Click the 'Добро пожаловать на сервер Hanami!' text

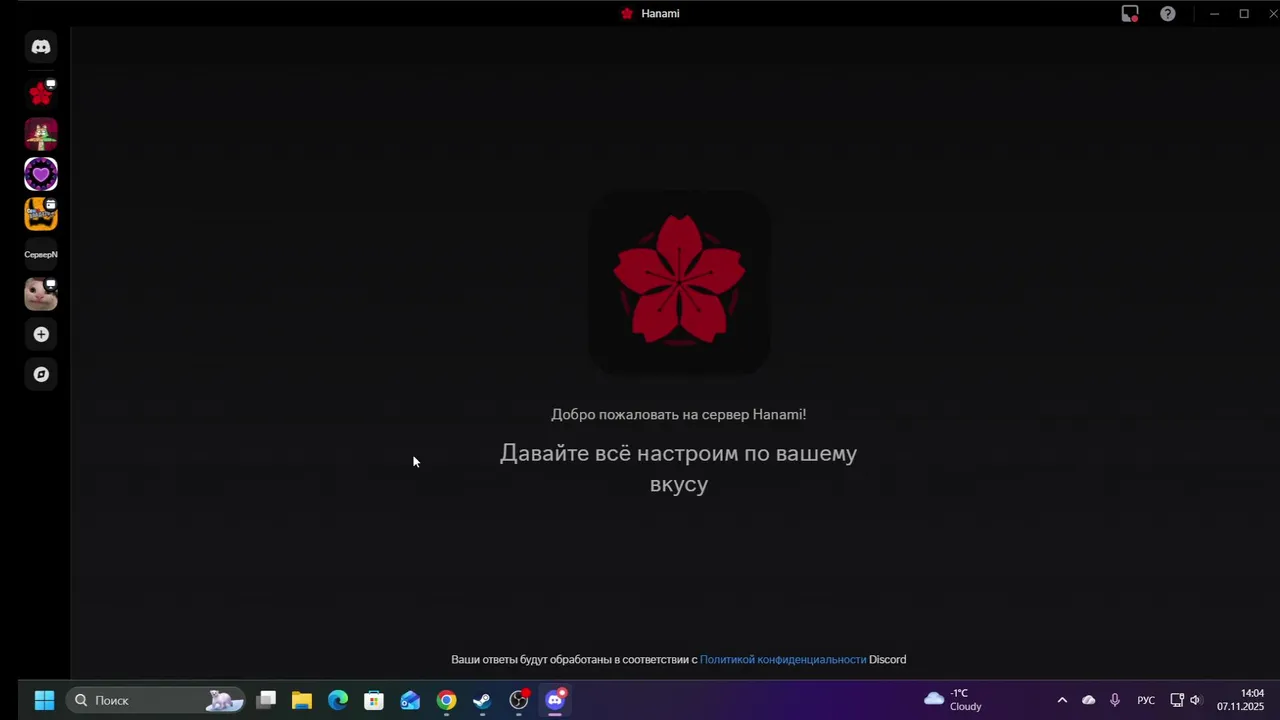678,414
